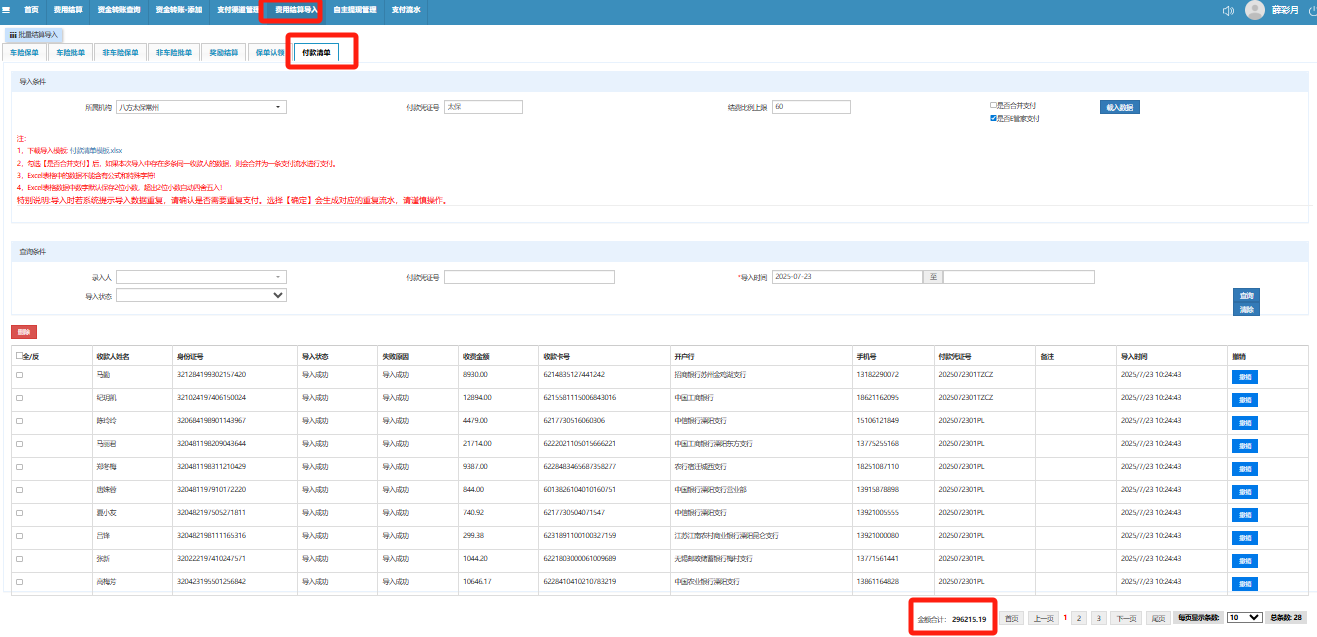The width and height of the screenshot is (1317, 637).
Task: Click the 载入数据 button
Action: (1119, 107)
